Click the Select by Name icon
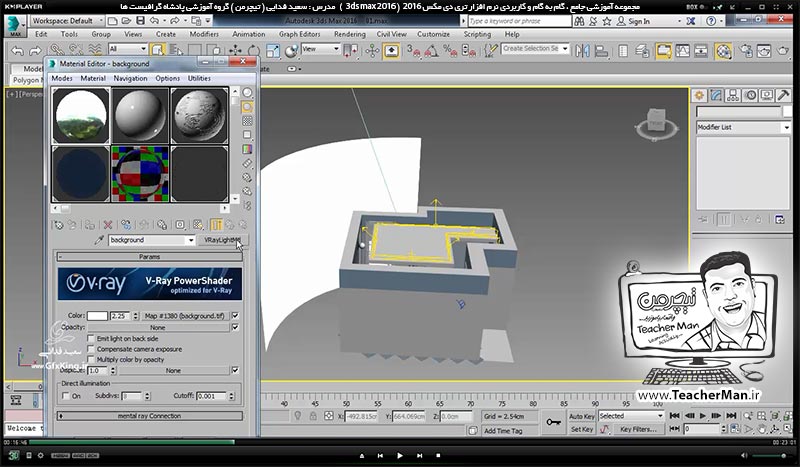 [176, 50]
